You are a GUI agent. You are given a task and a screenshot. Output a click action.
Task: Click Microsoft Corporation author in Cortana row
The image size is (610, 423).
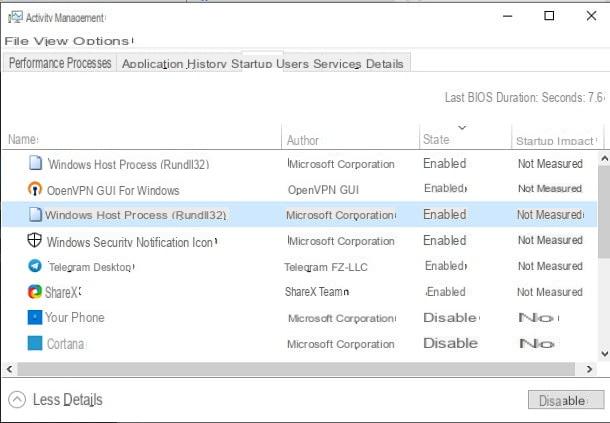click(x=341, y=344)
